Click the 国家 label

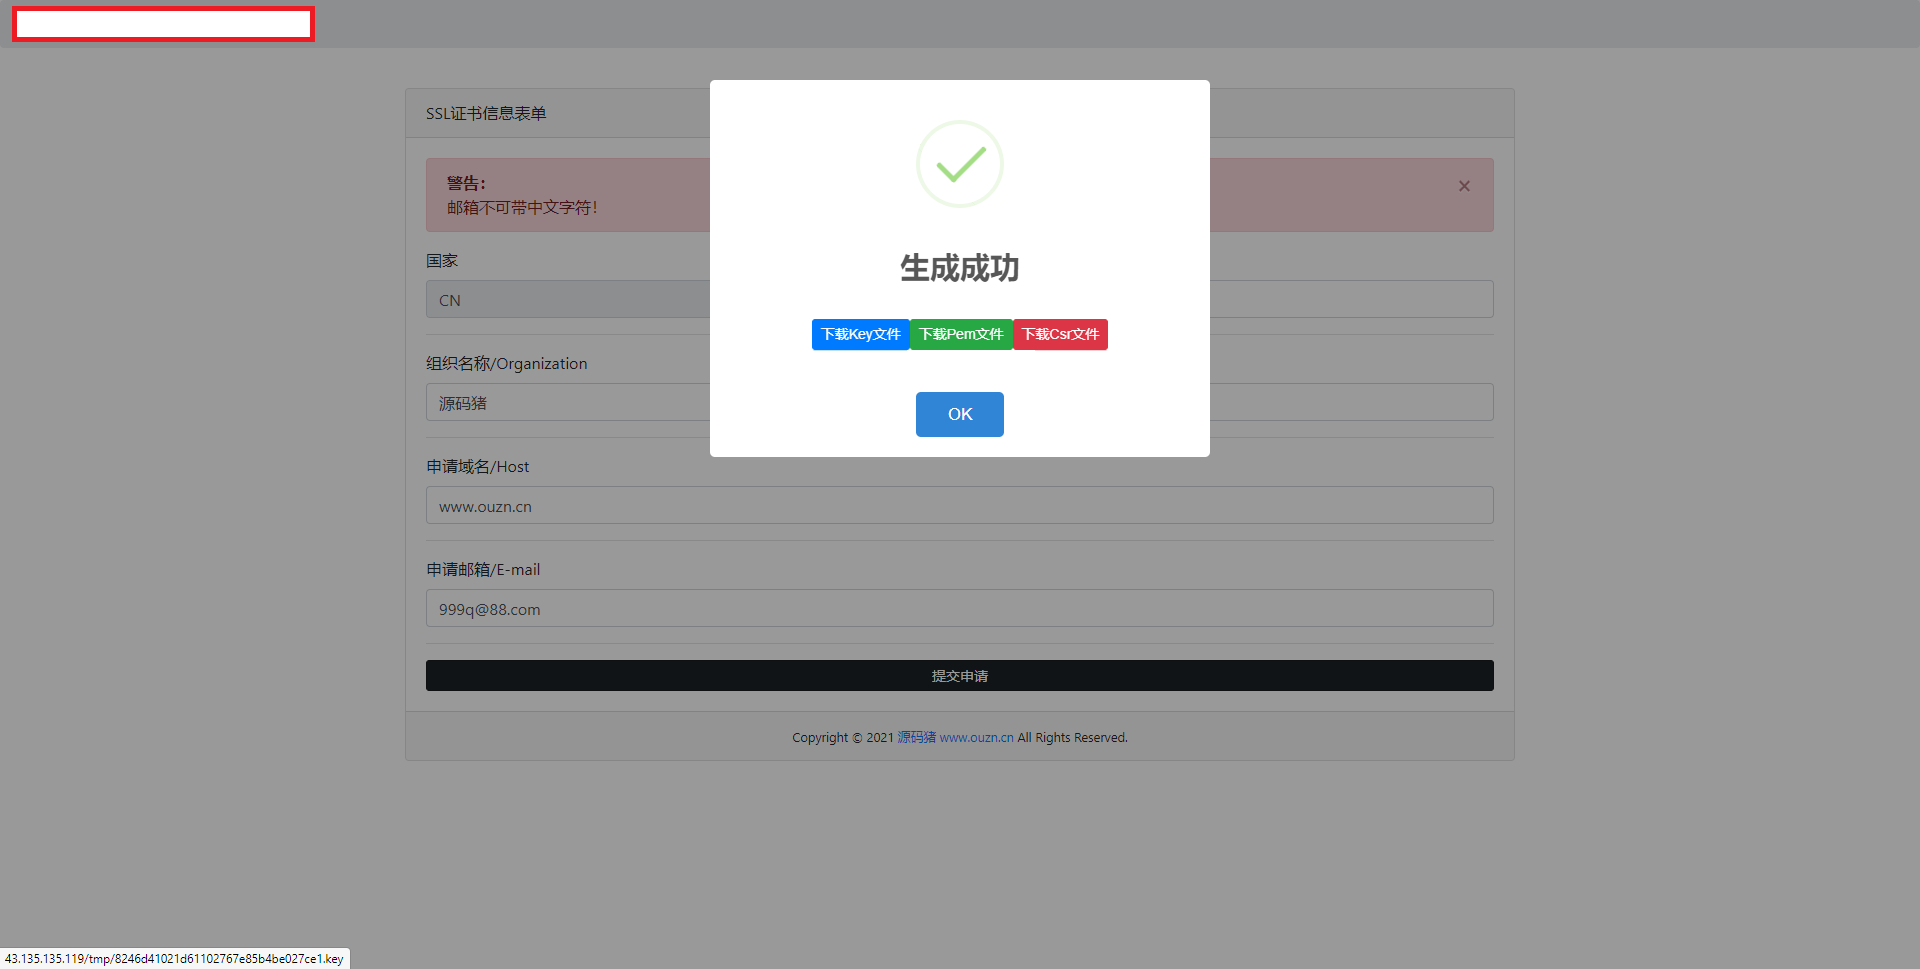point(442,260)
